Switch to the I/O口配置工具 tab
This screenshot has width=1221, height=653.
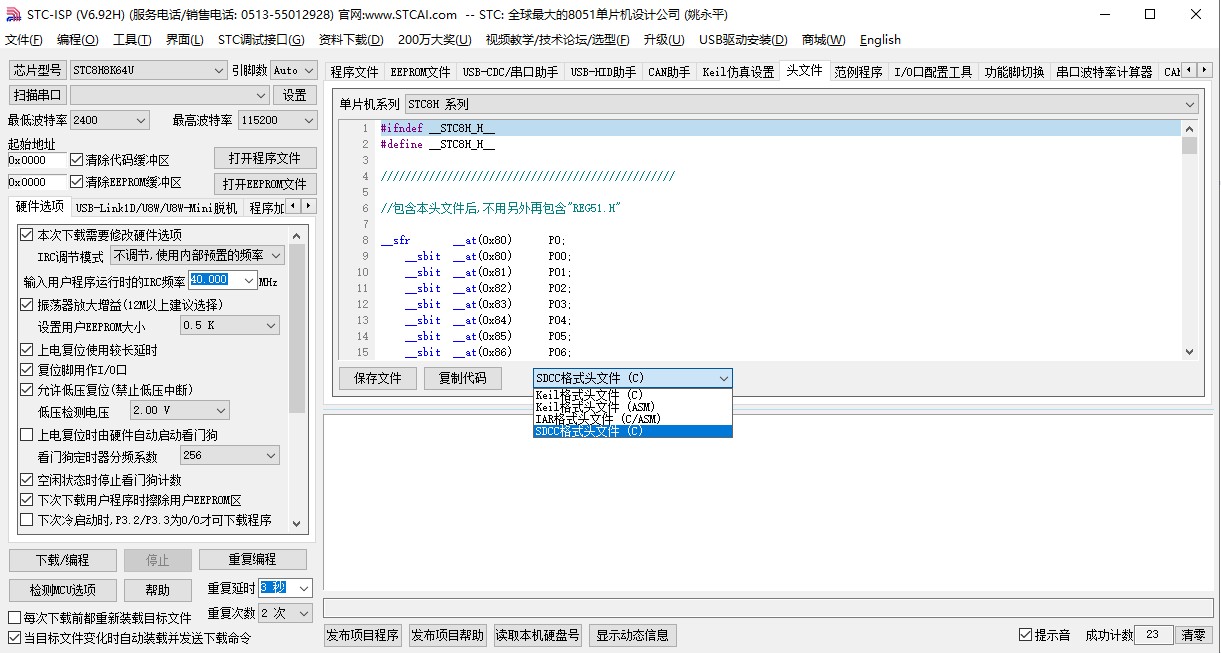pos(933,72)
